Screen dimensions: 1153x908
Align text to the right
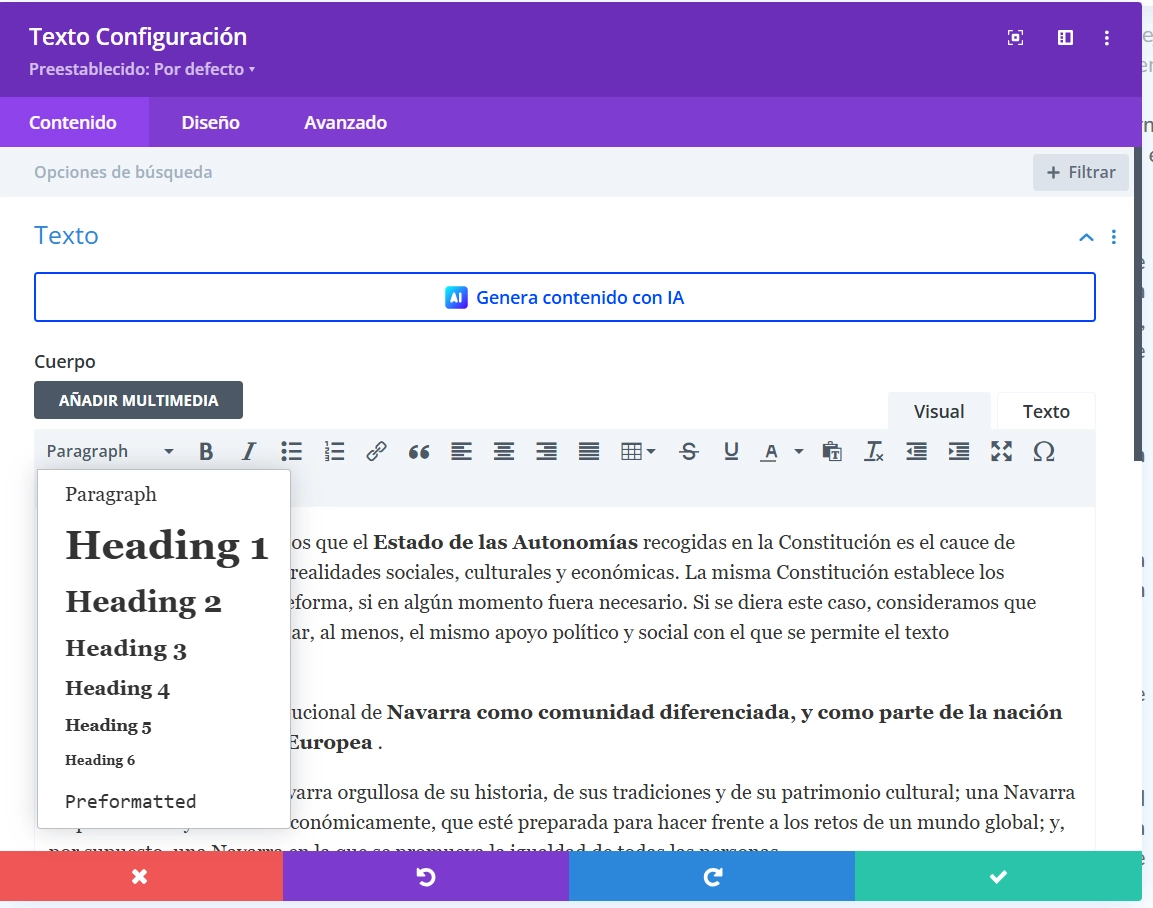point(546,451)
